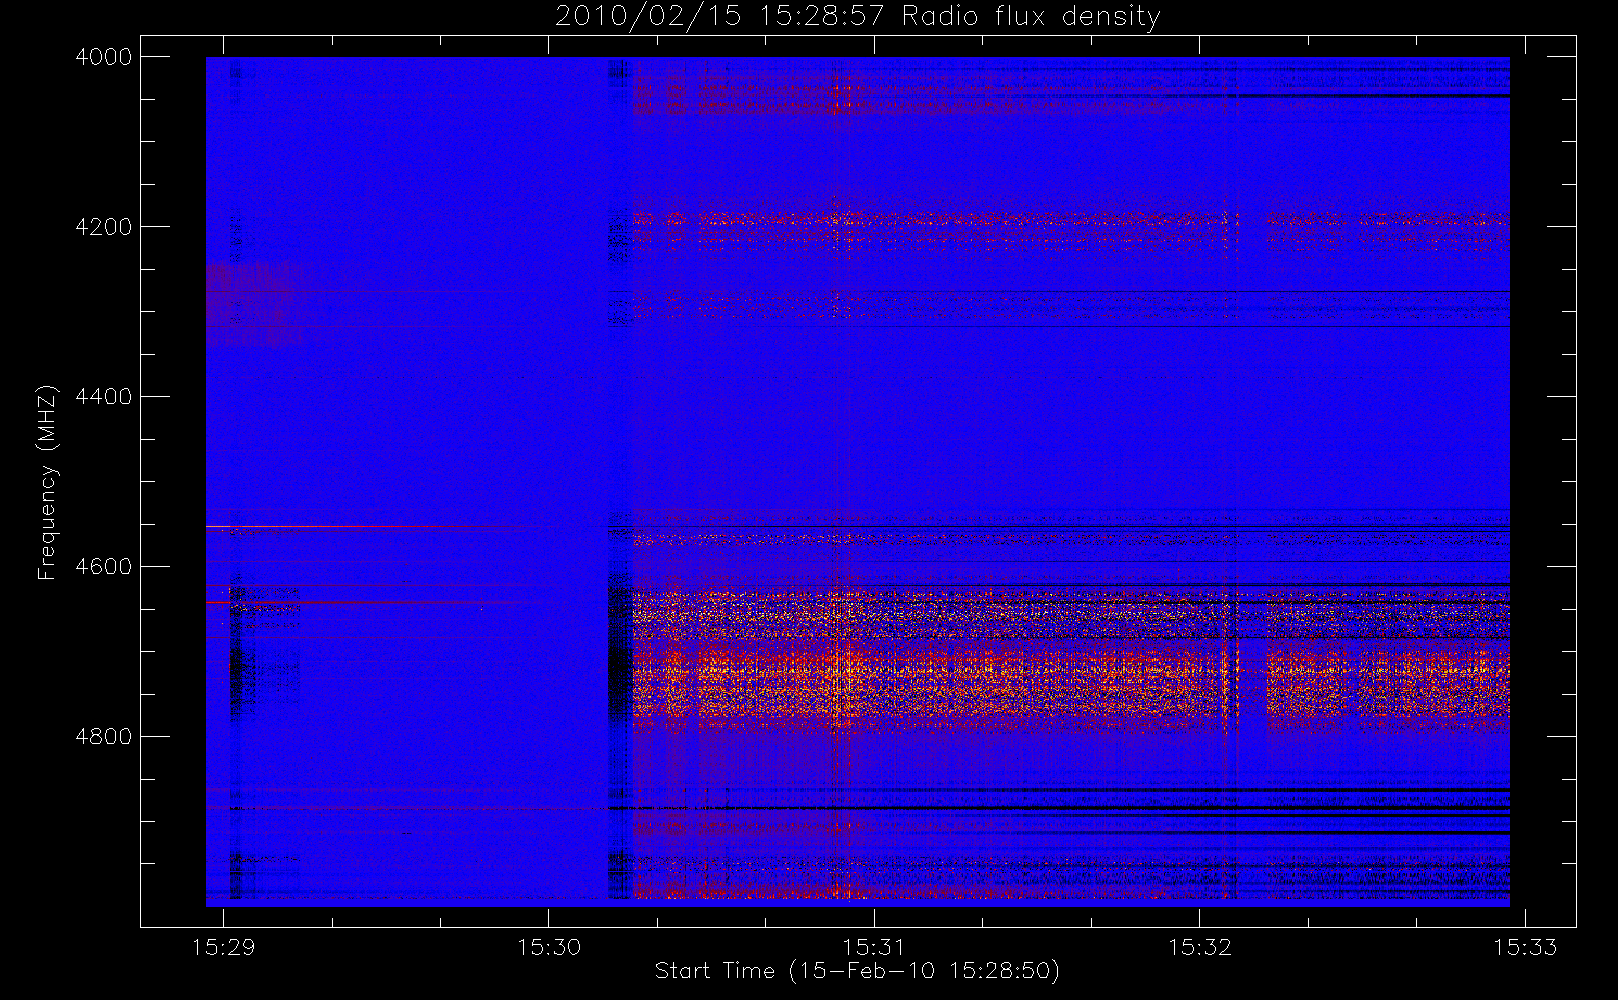
Task: Click the plot title '2010/02/15 15:28:57 Radio flux density'
Action: click(x=857, y=17)
